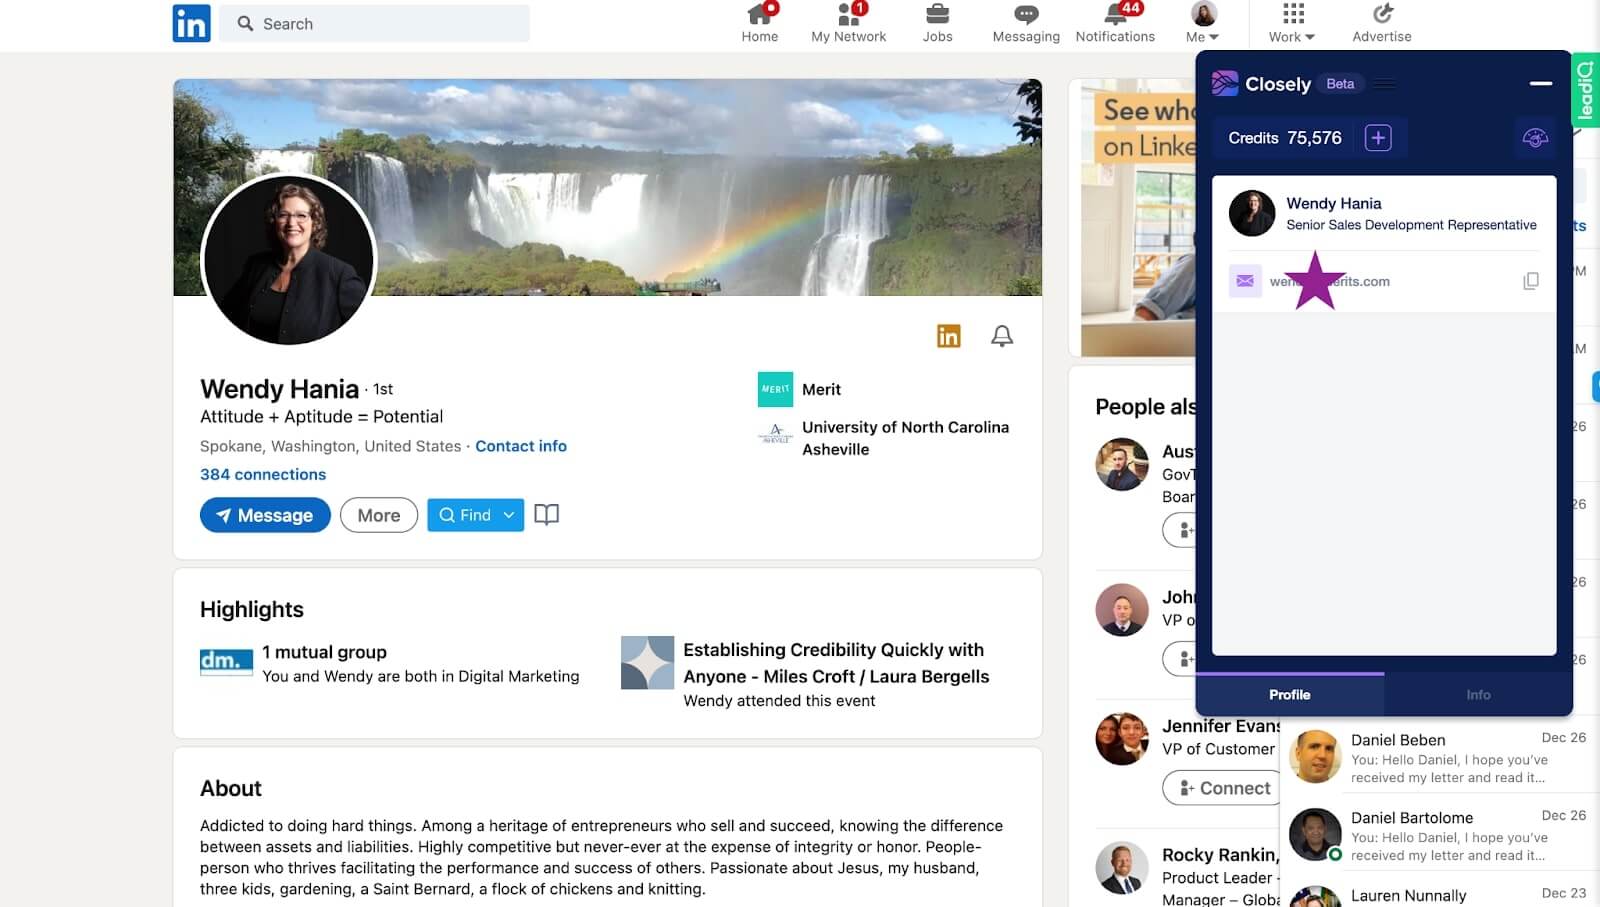The image size is (1600, 907).
Task: Send a Message to Wendy Hania
Action: coord(265,515)
